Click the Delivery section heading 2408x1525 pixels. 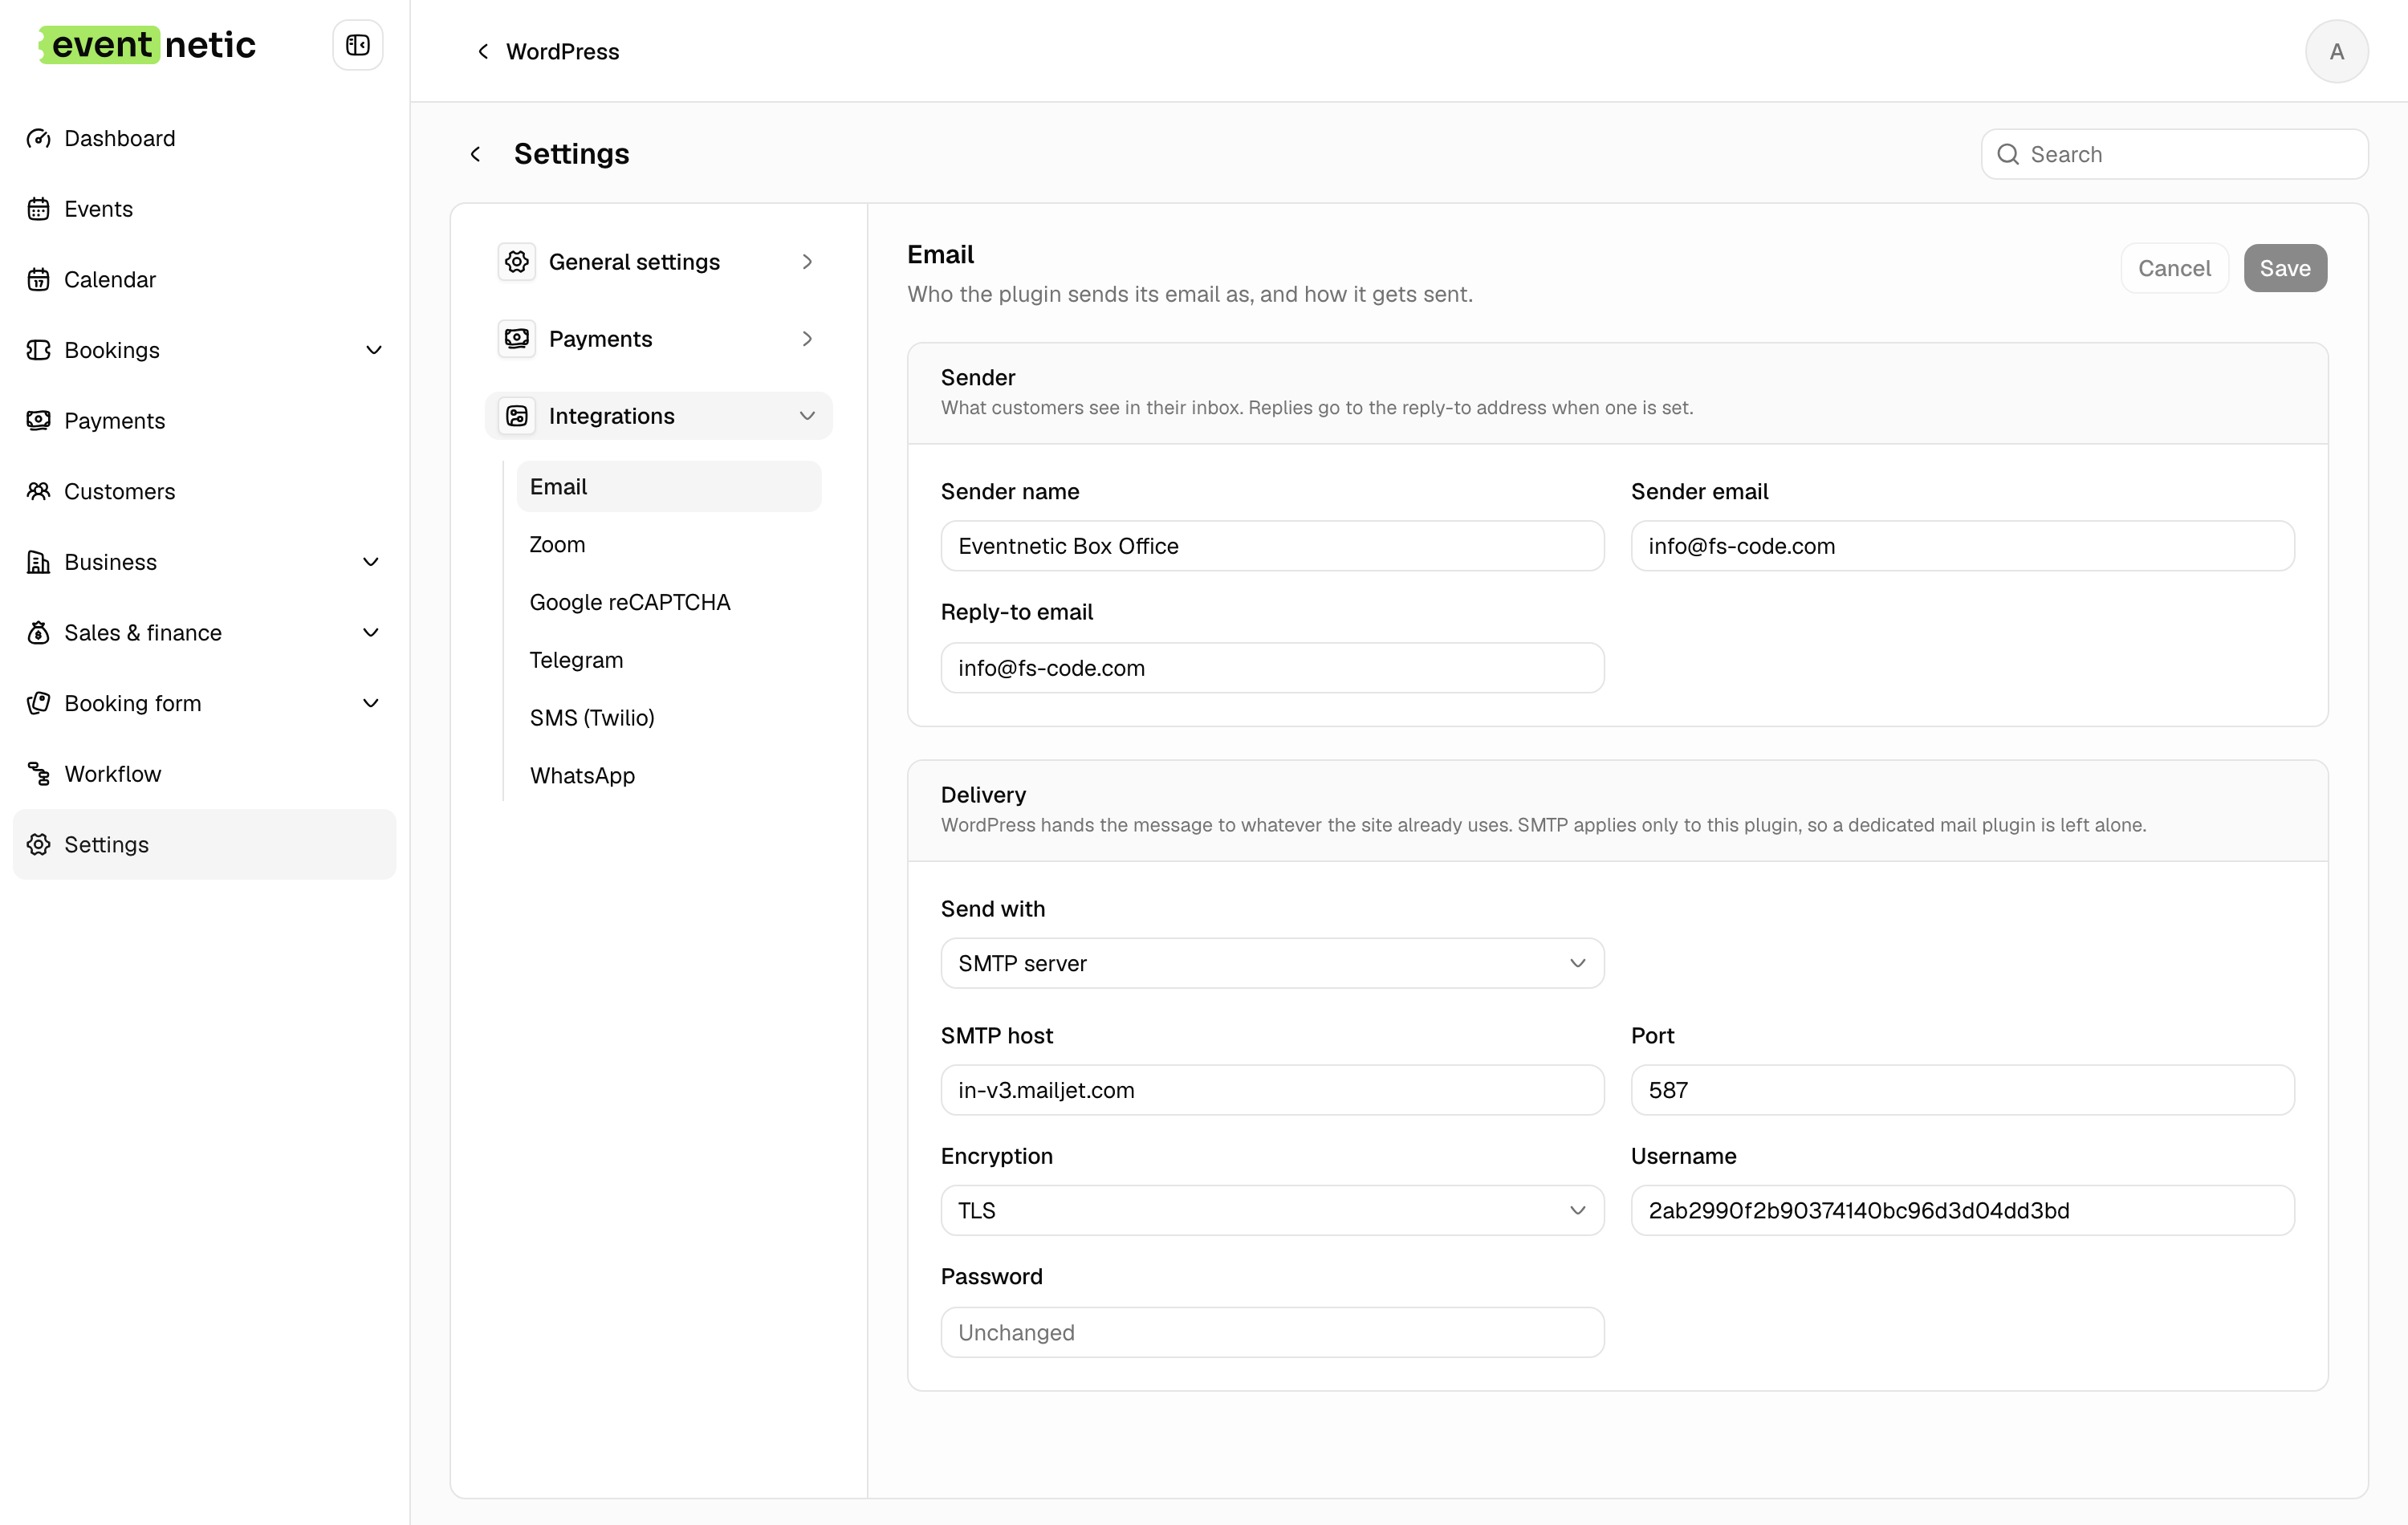983,794
